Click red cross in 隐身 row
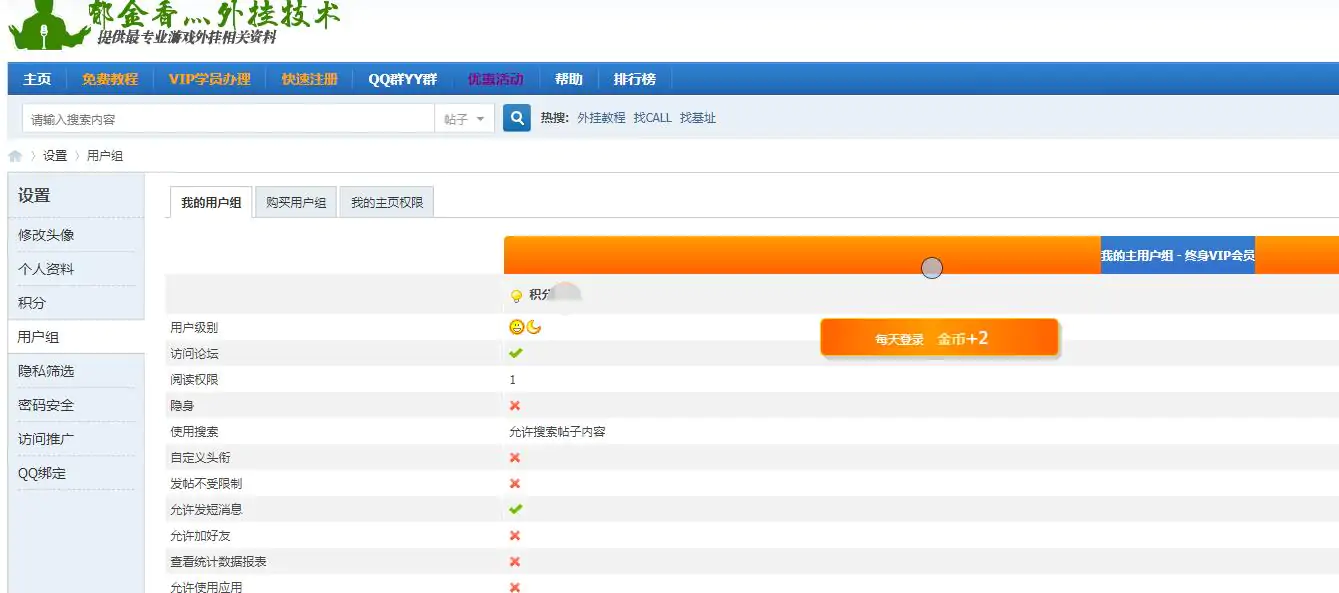The image size is (1339, 593). click(515, 405)
